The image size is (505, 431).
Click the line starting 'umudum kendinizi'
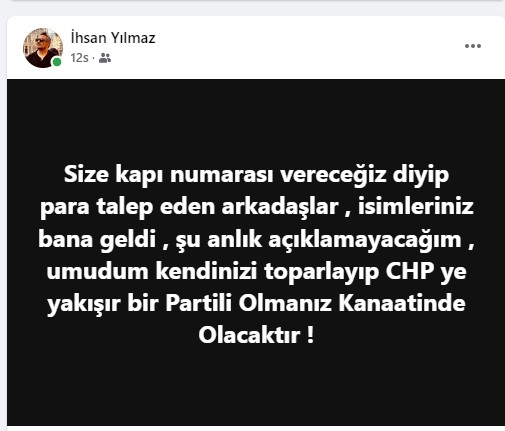256,272
